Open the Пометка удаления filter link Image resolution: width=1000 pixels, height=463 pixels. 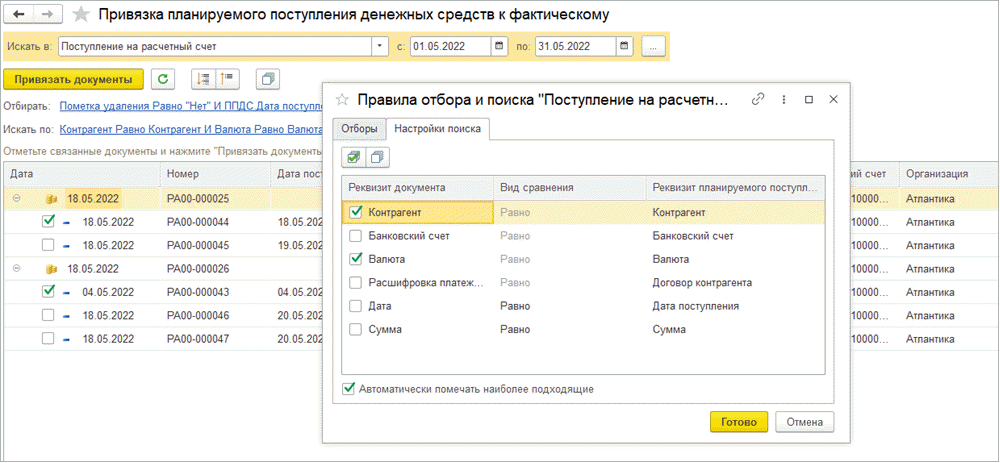pyautogui.click(x=190, y=105)
